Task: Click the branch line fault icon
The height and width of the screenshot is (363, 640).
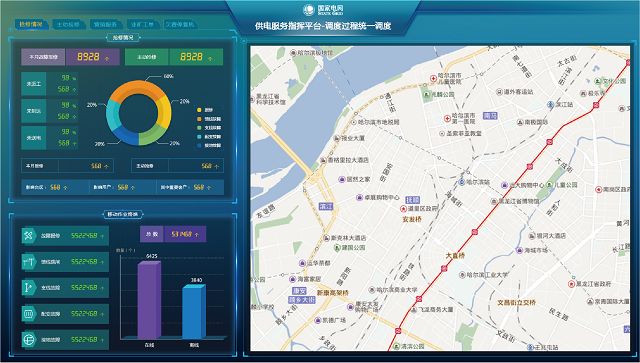Action: 28,287
